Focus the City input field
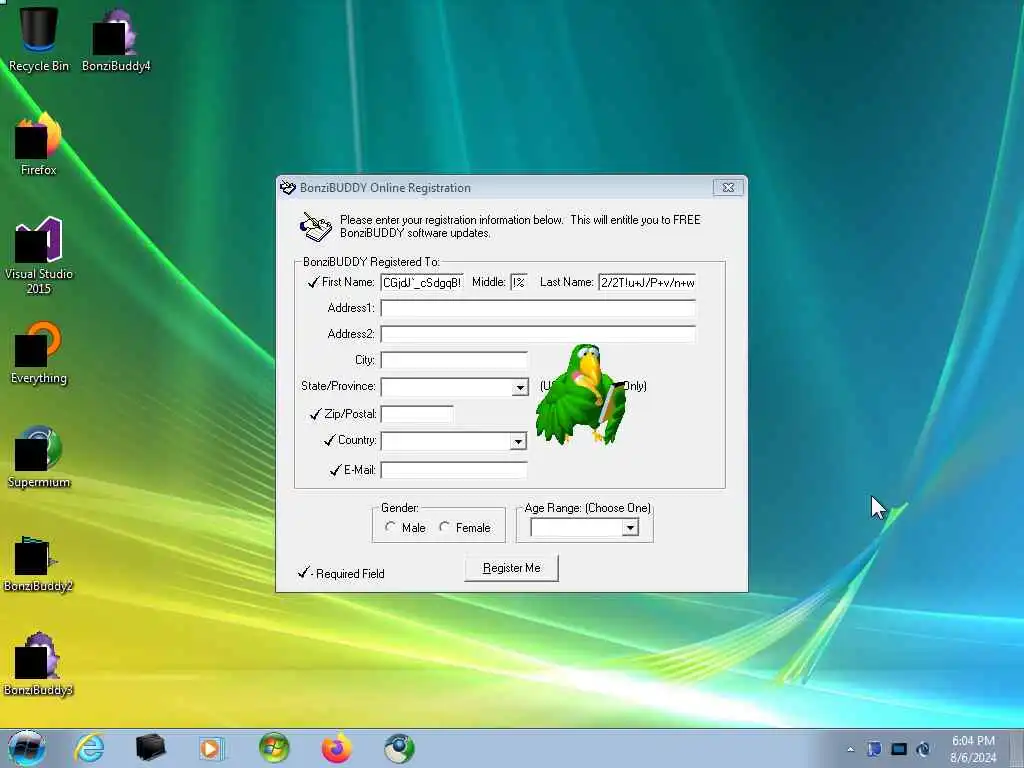 pos(454,360)
